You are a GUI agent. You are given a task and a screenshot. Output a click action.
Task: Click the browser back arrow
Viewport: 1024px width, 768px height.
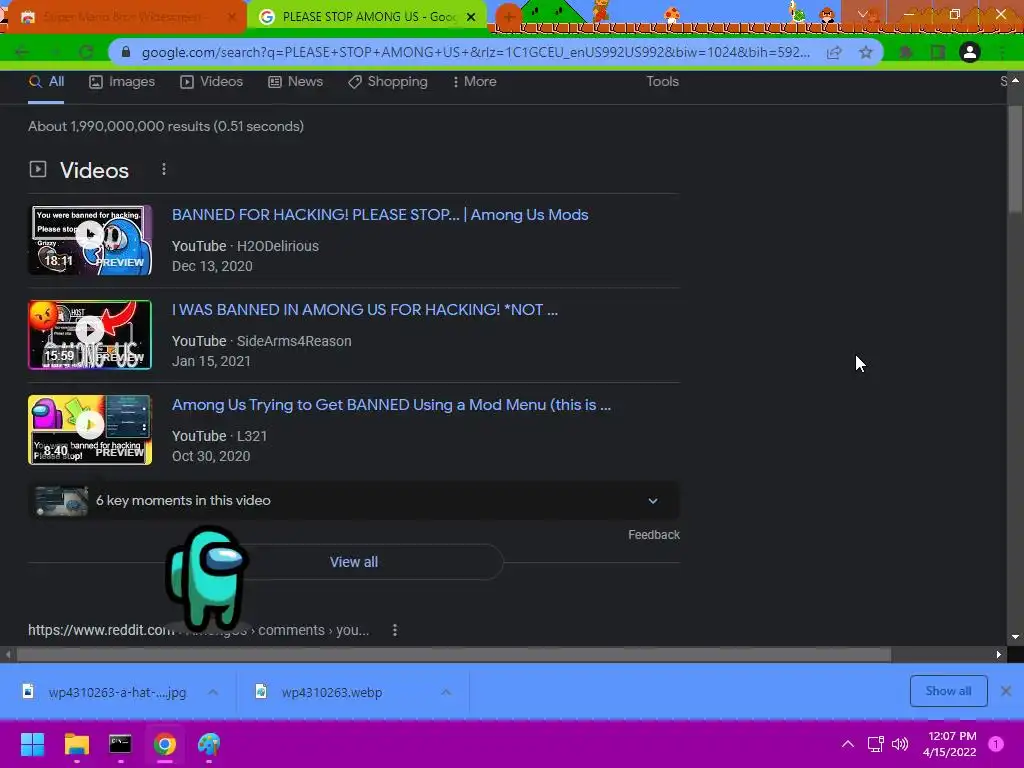click(x=22, y=52)
